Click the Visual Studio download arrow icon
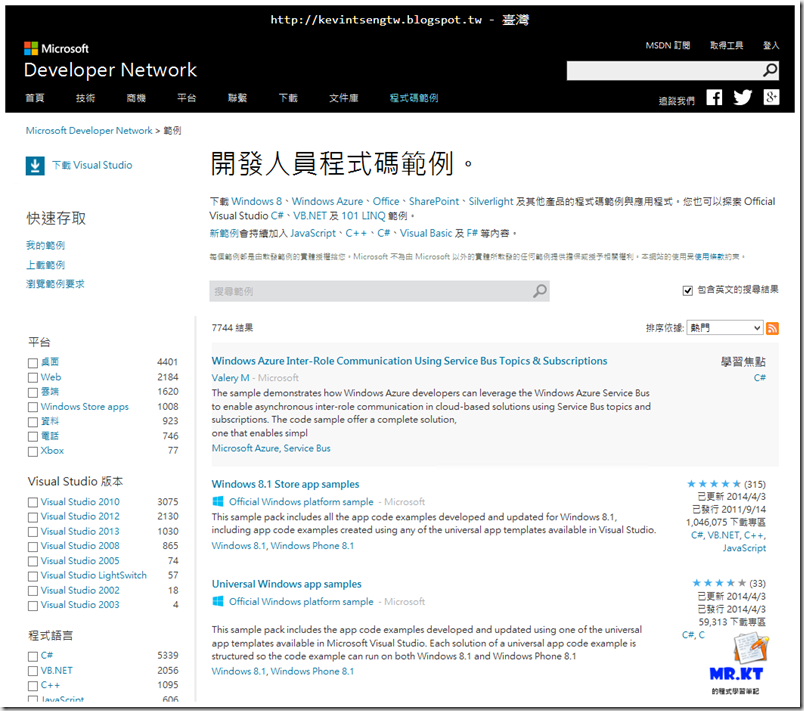 click(x=35, y=166)
